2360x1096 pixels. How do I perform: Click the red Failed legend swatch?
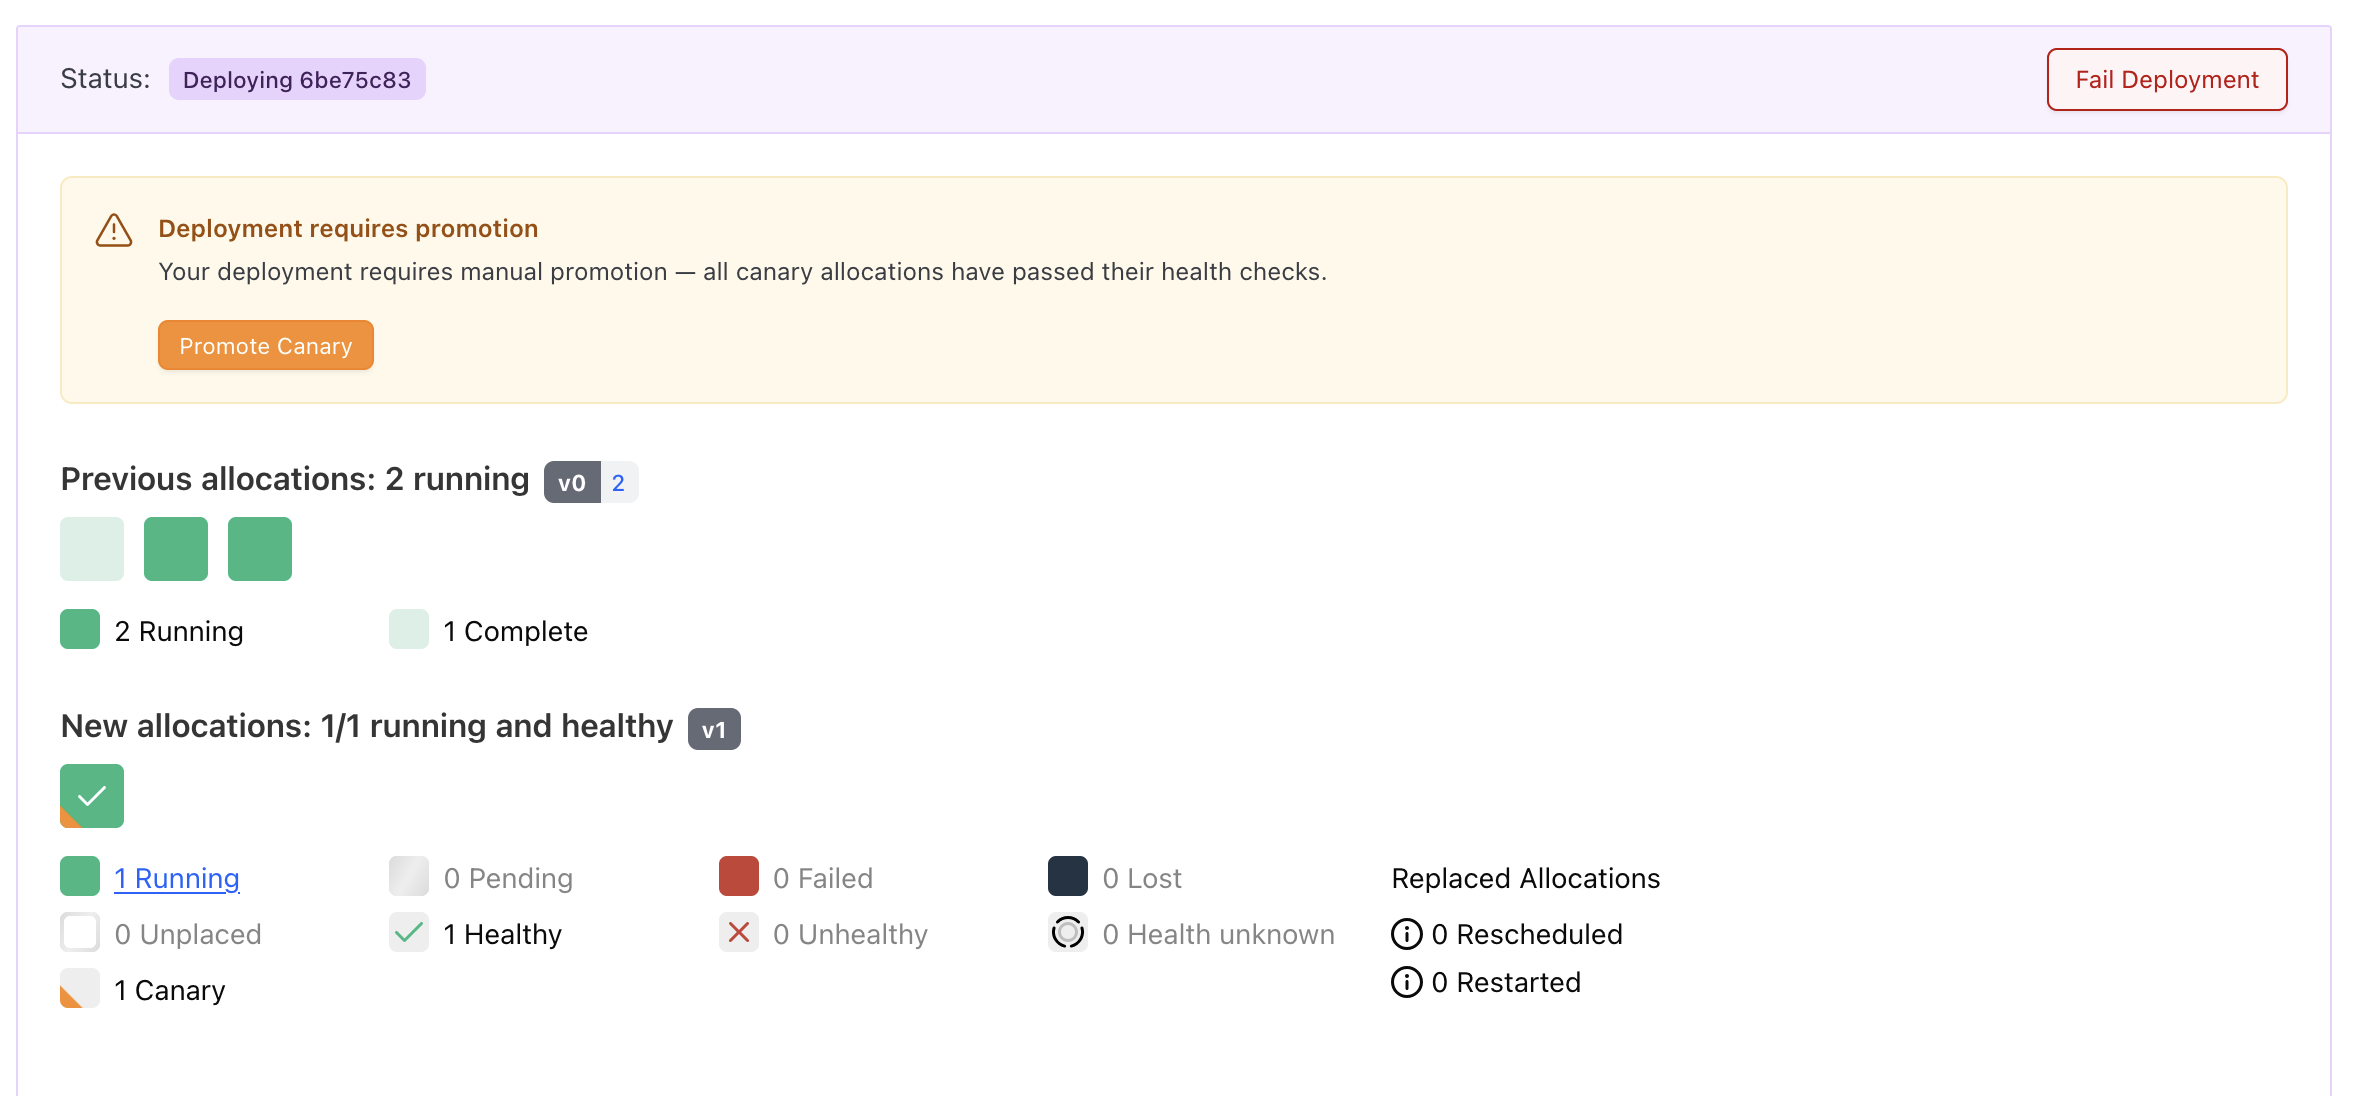click(739, 877)
